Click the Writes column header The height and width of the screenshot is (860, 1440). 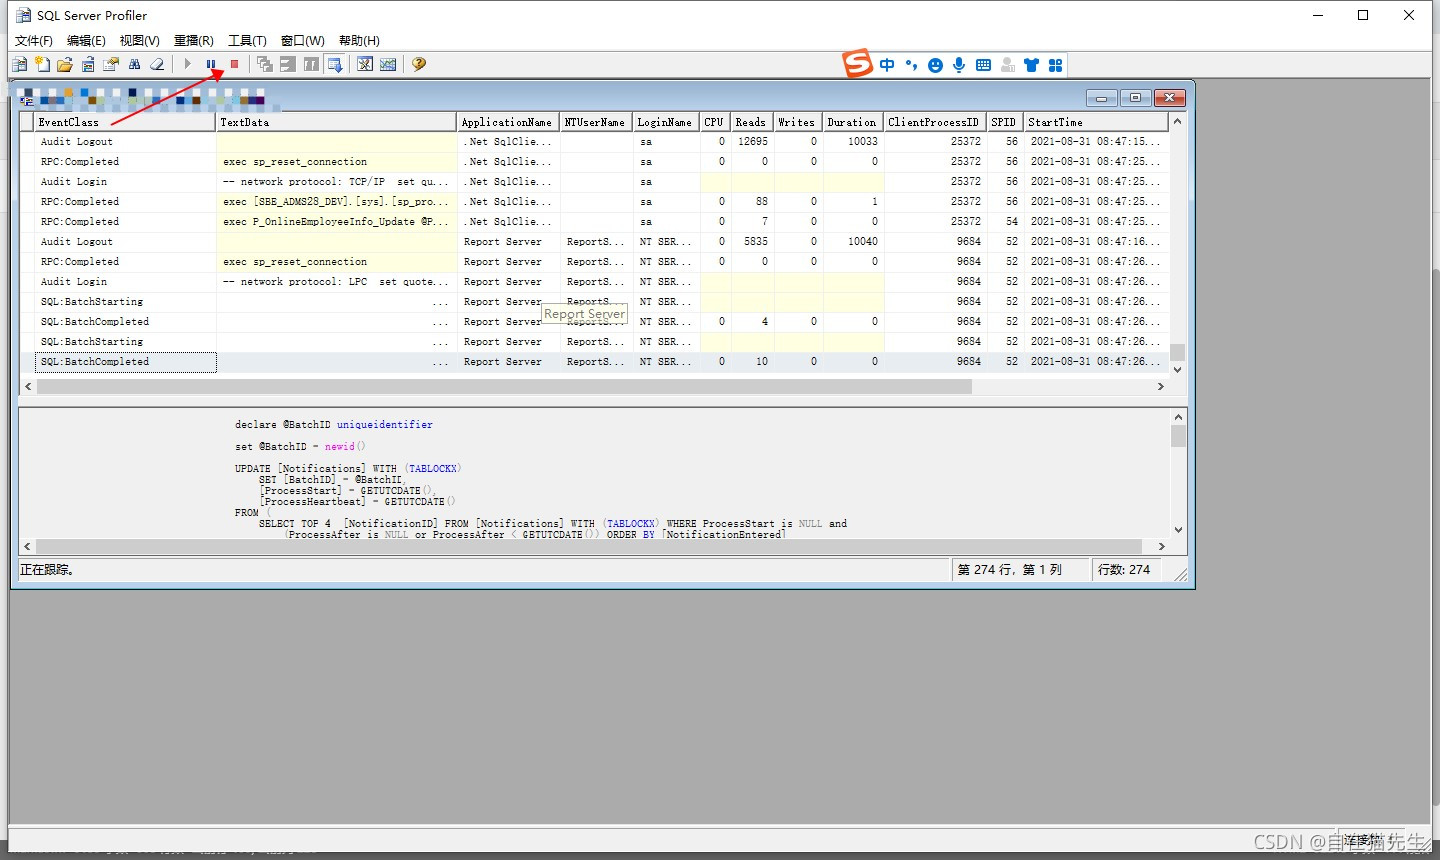[799, 122]
